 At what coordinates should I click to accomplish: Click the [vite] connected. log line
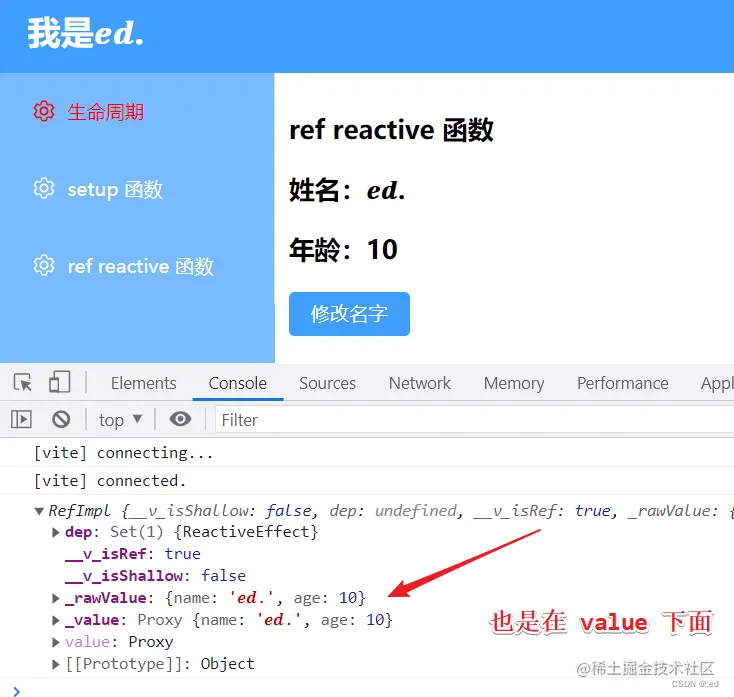pyautogui.click(x=110, y=481)
